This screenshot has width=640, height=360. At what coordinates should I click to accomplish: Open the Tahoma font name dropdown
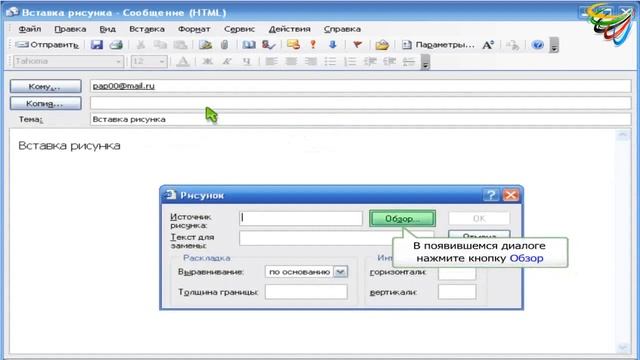[118, 62]
